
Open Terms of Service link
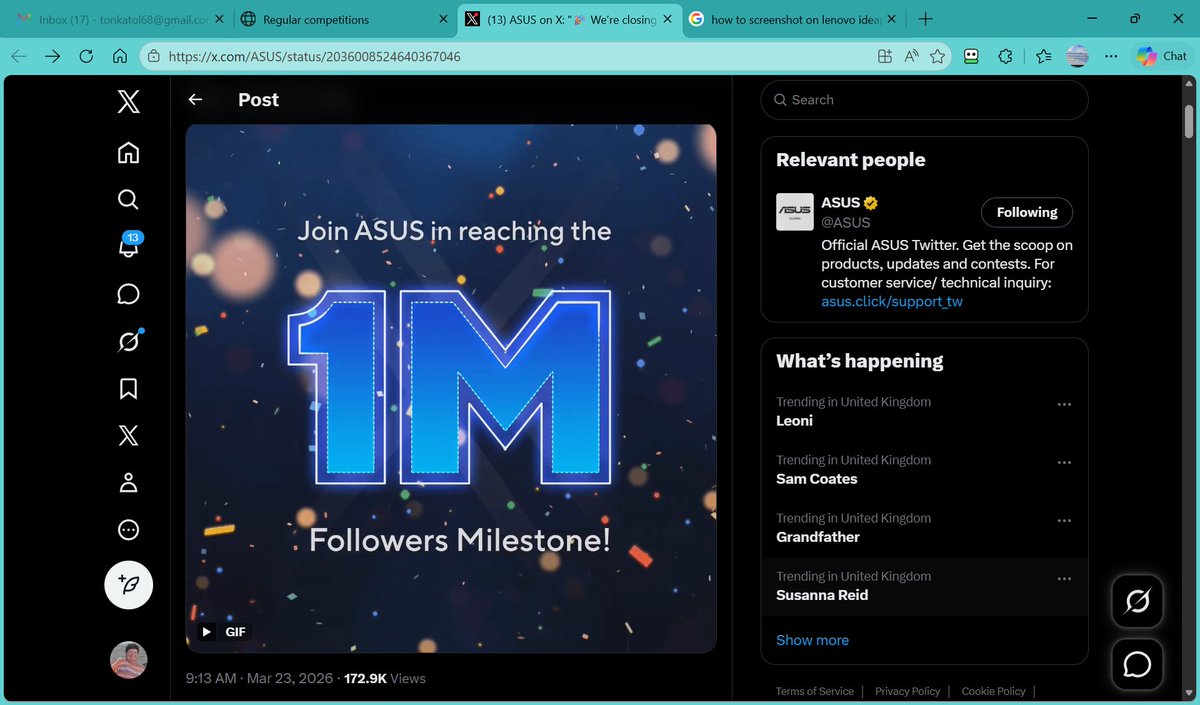pyautogui.click(x=815, y=691)
